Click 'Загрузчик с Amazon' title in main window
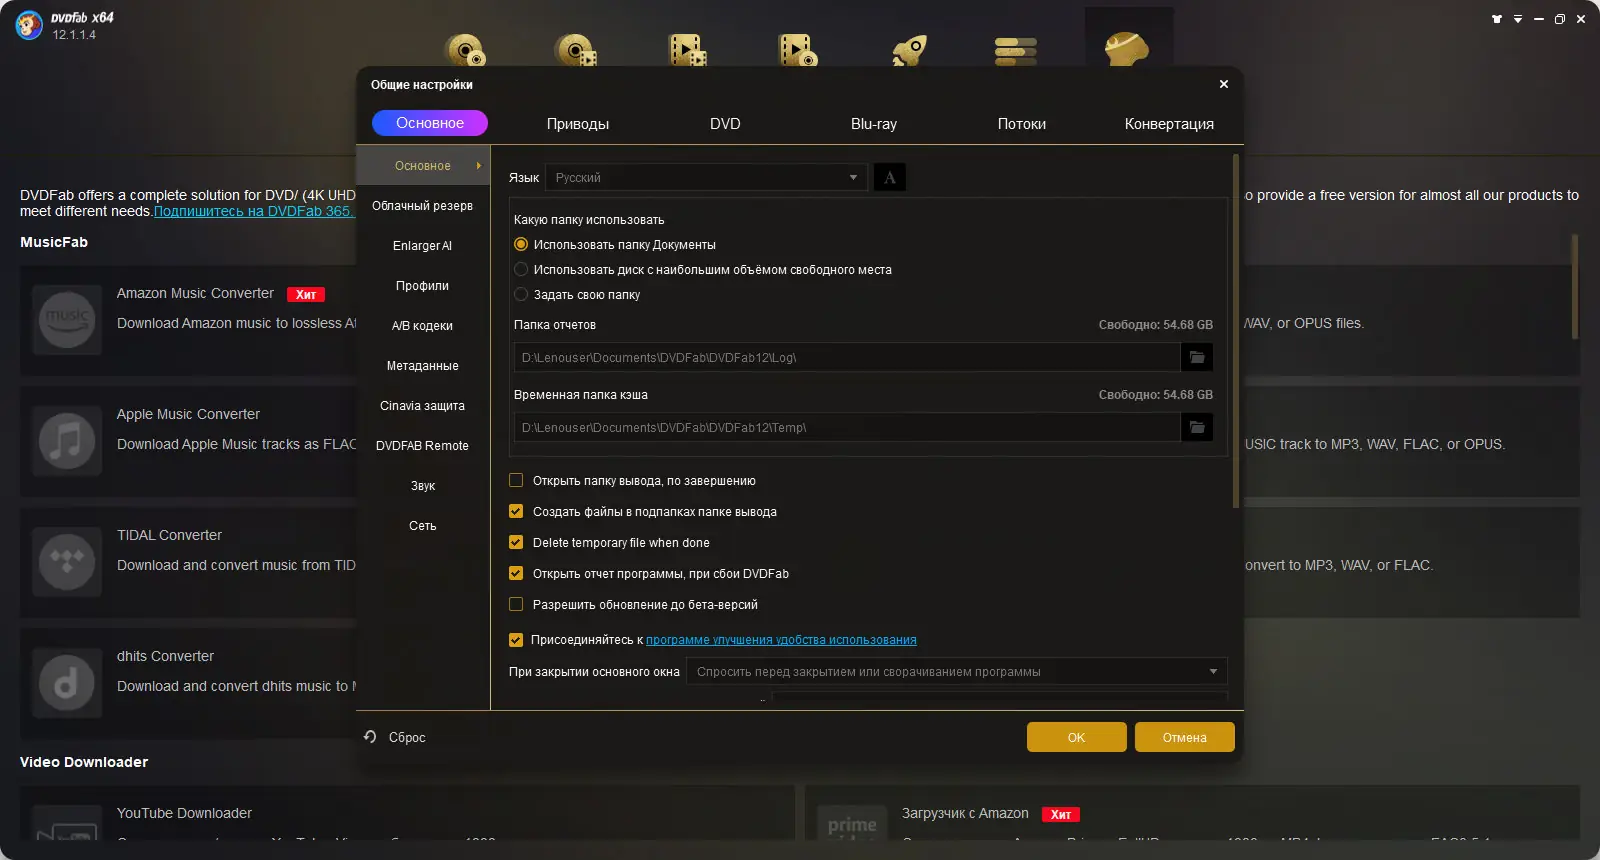This screenshot has width=1600, height=860. [x=965, y=813]
